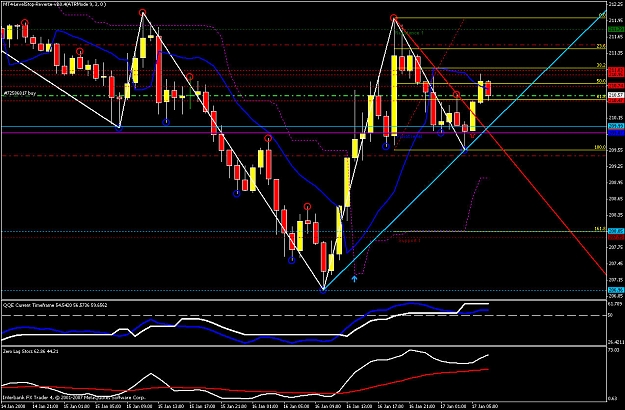
Task: Click the Stoch scale value 73.00
Action: click(x=615, y=350)
